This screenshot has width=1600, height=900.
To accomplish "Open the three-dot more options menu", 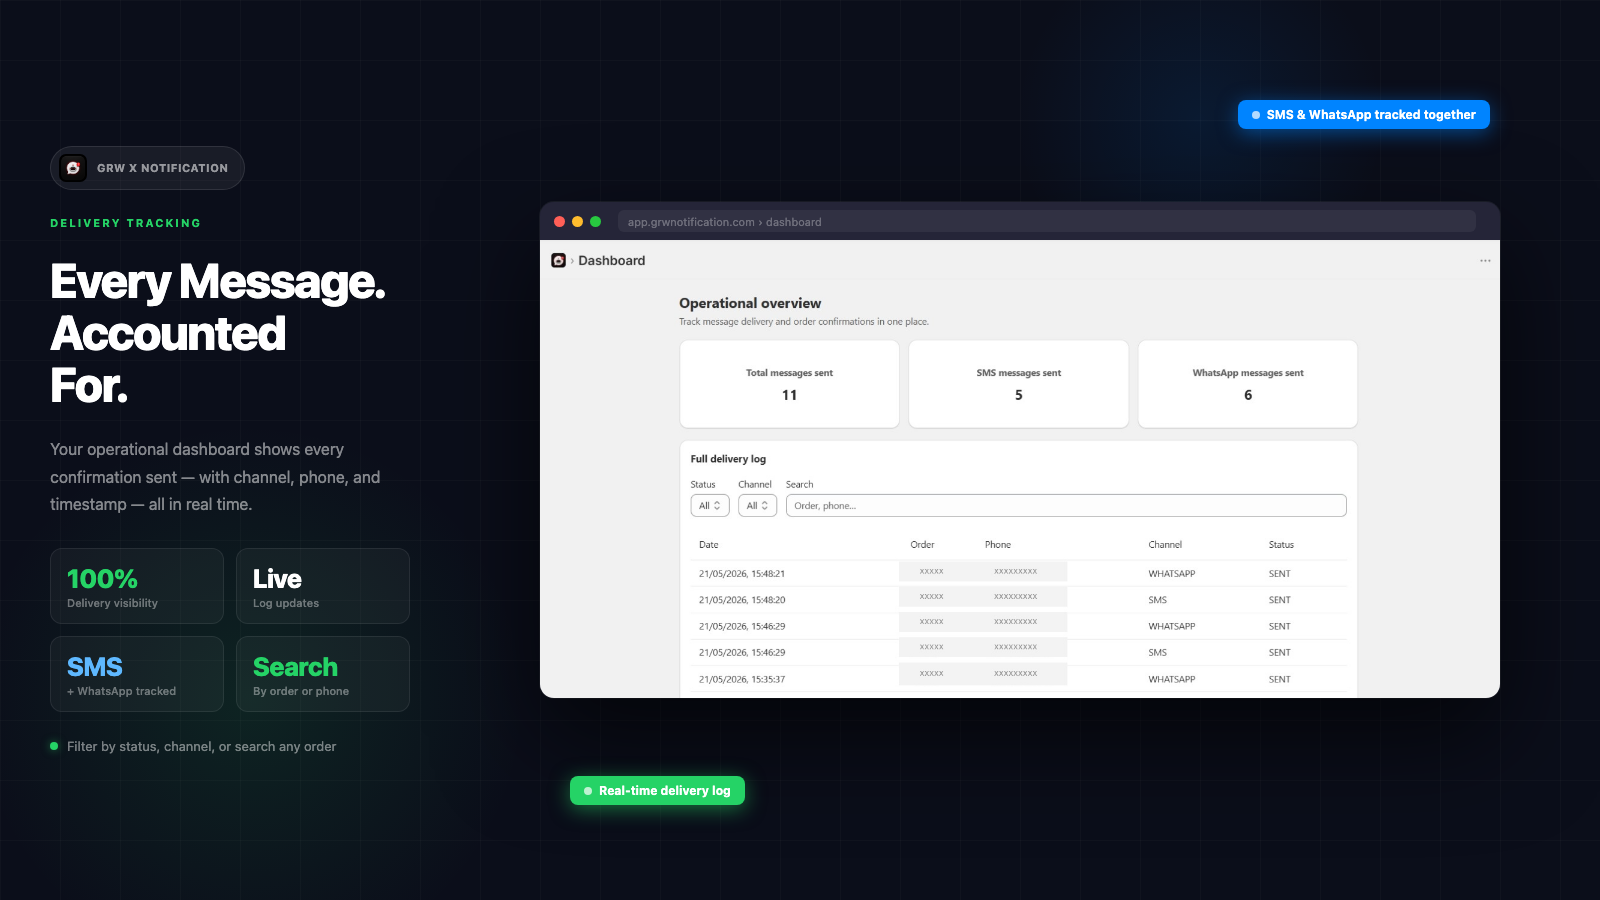I will coord(1485,260).
